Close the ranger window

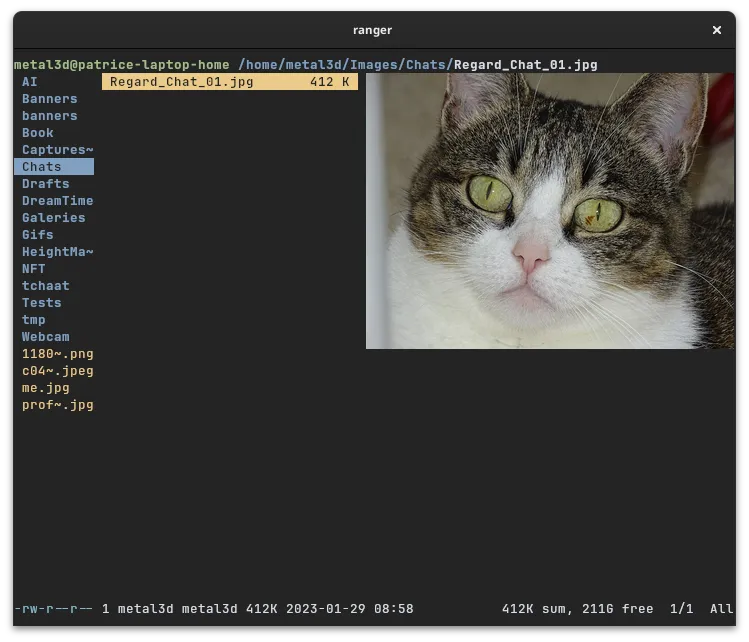tap(717, 30)
